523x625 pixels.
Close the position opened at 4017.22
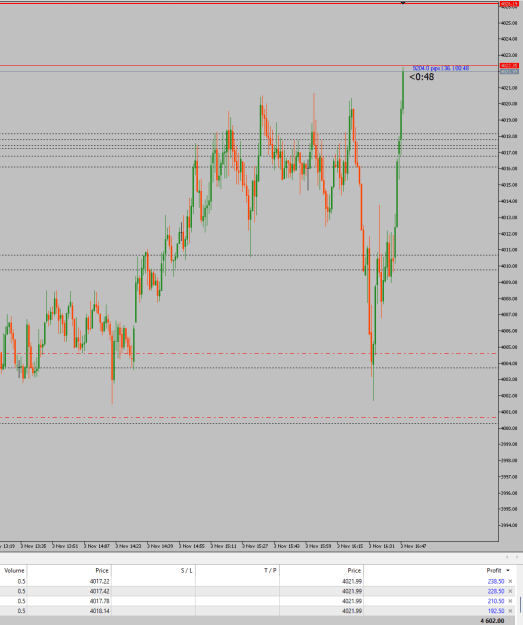click(510, 582)
